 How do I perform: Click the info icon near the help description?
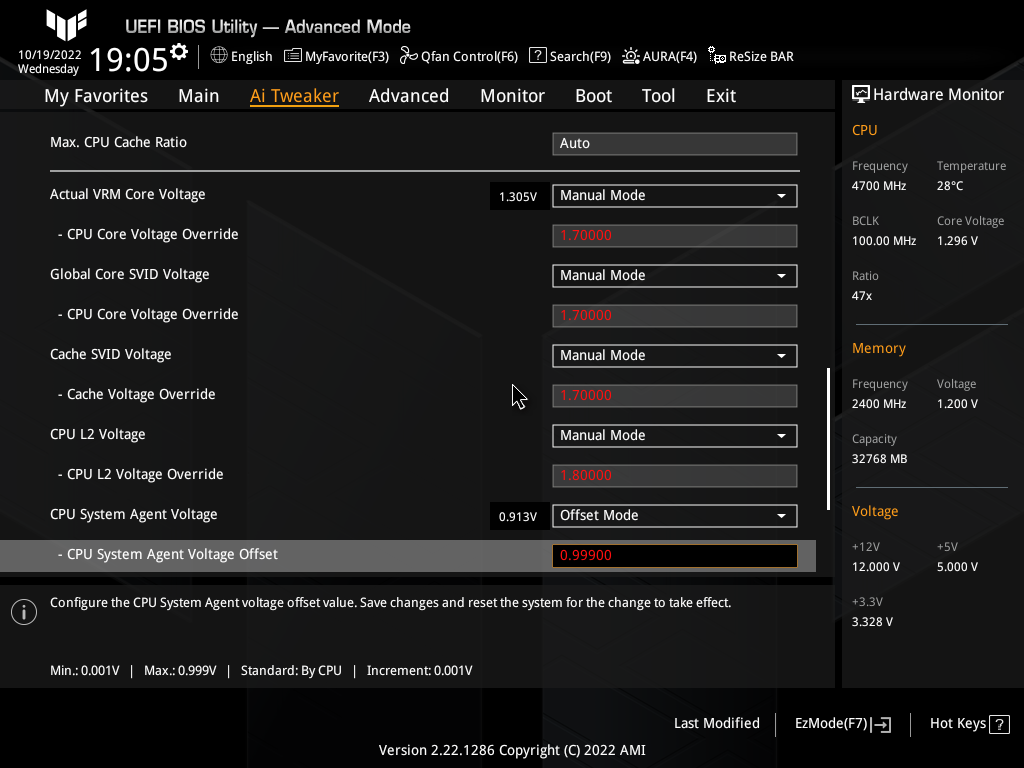click(23, 611)
